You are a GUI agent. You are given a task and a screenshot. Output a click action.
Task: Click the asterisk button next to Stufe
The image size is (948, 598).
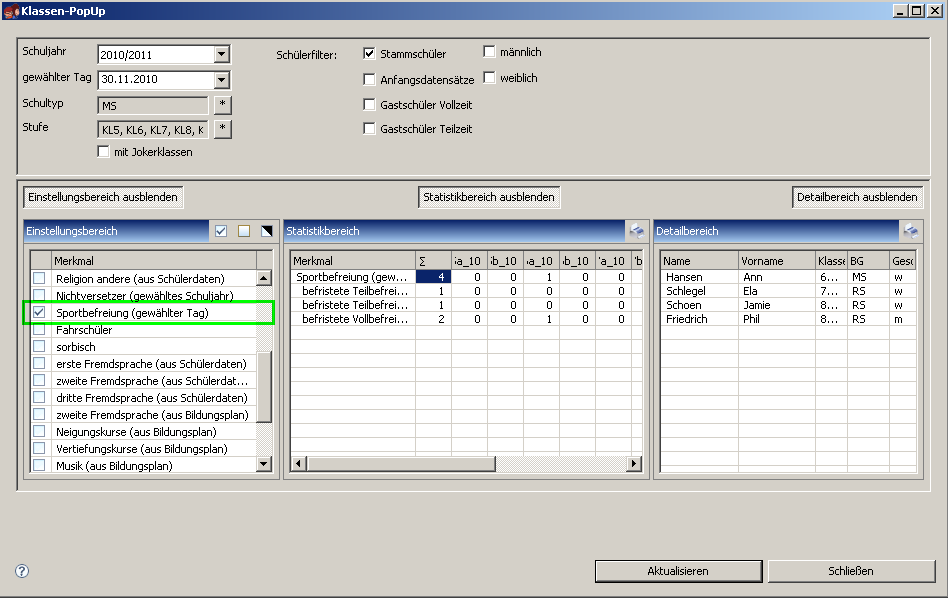(x=222, y=129)
